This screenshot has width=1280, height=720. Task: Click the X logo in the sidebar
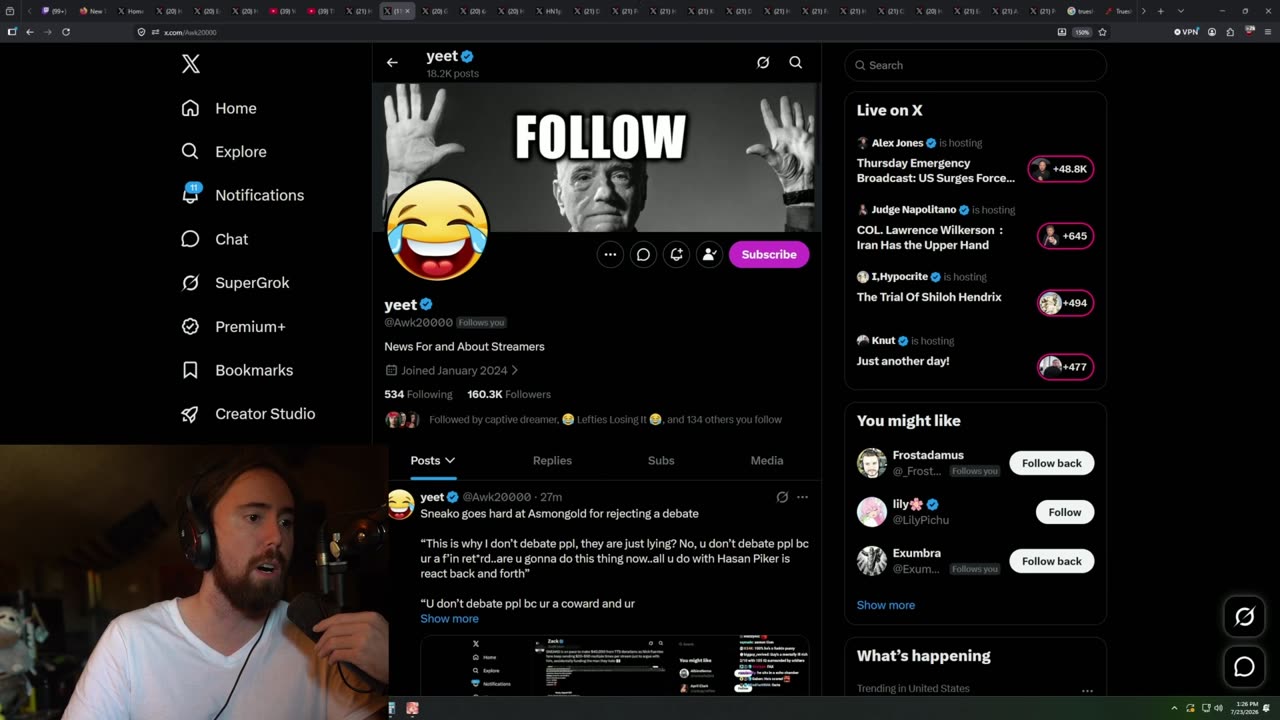191,65
